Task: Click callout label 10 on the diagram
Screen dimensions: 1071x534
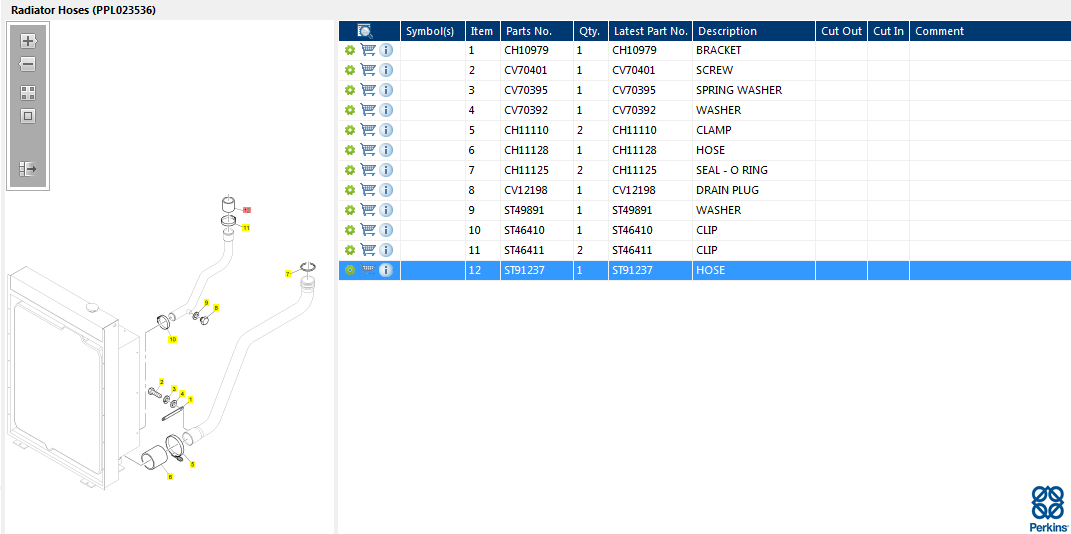Action: pyautogui.click(x=172, y=340)
